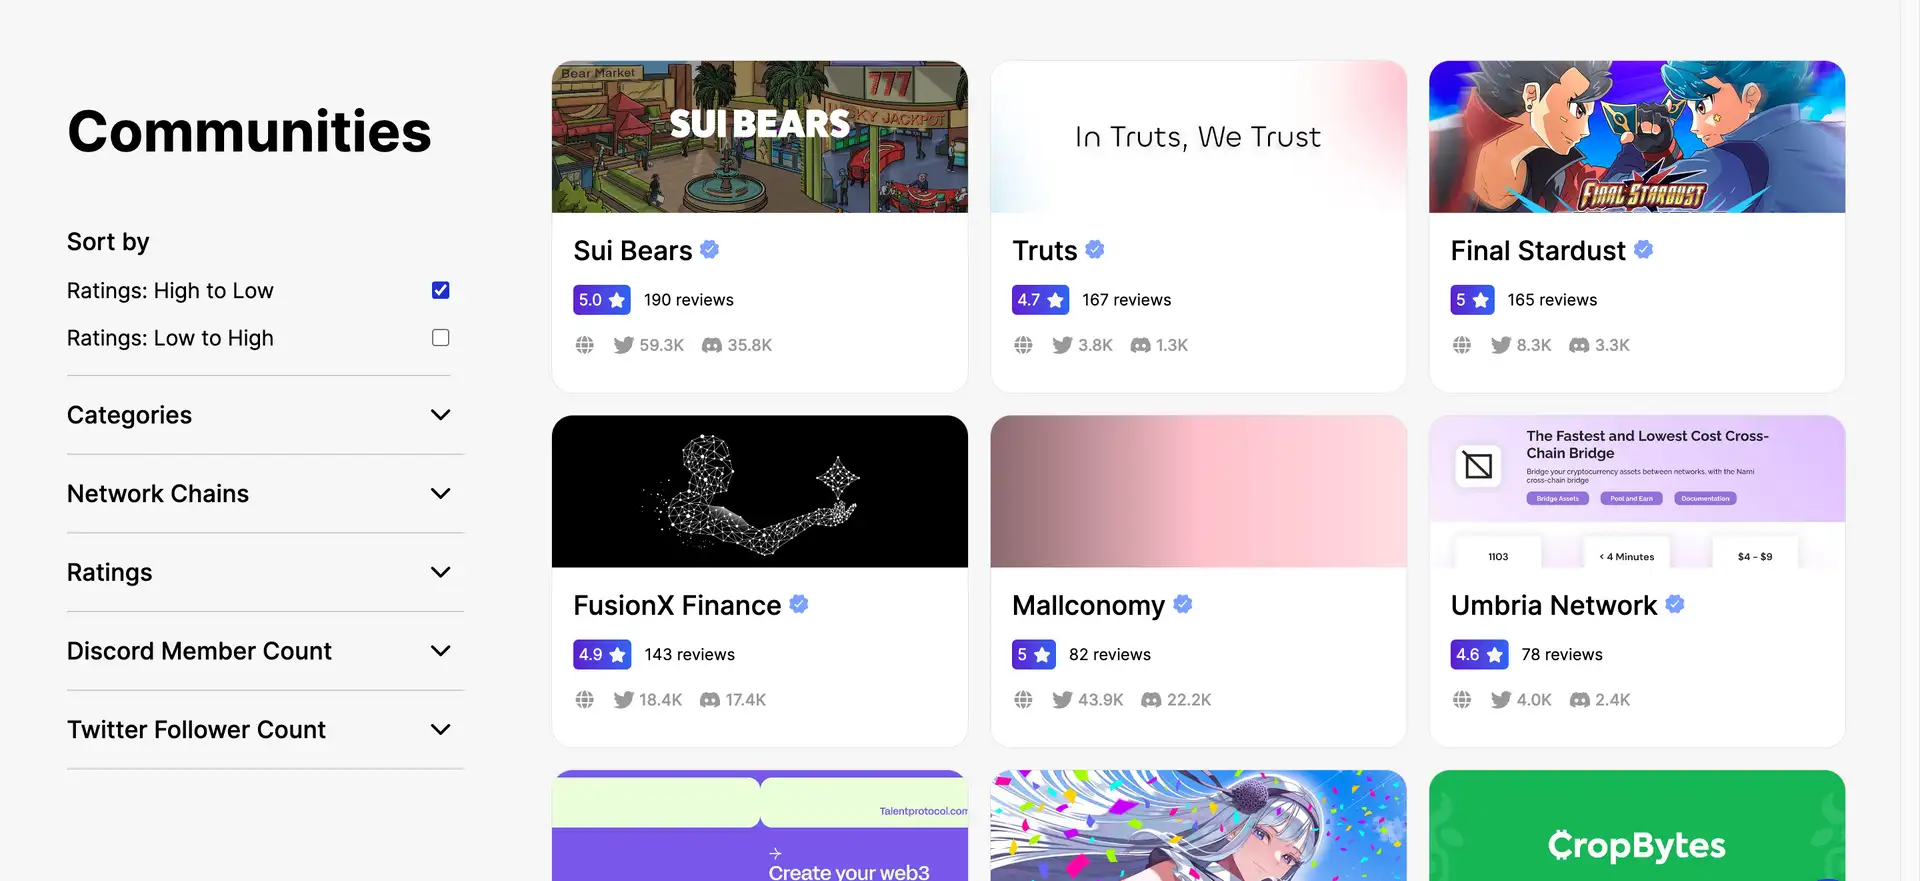Click the CropBytes green banner

point(1637,826)
